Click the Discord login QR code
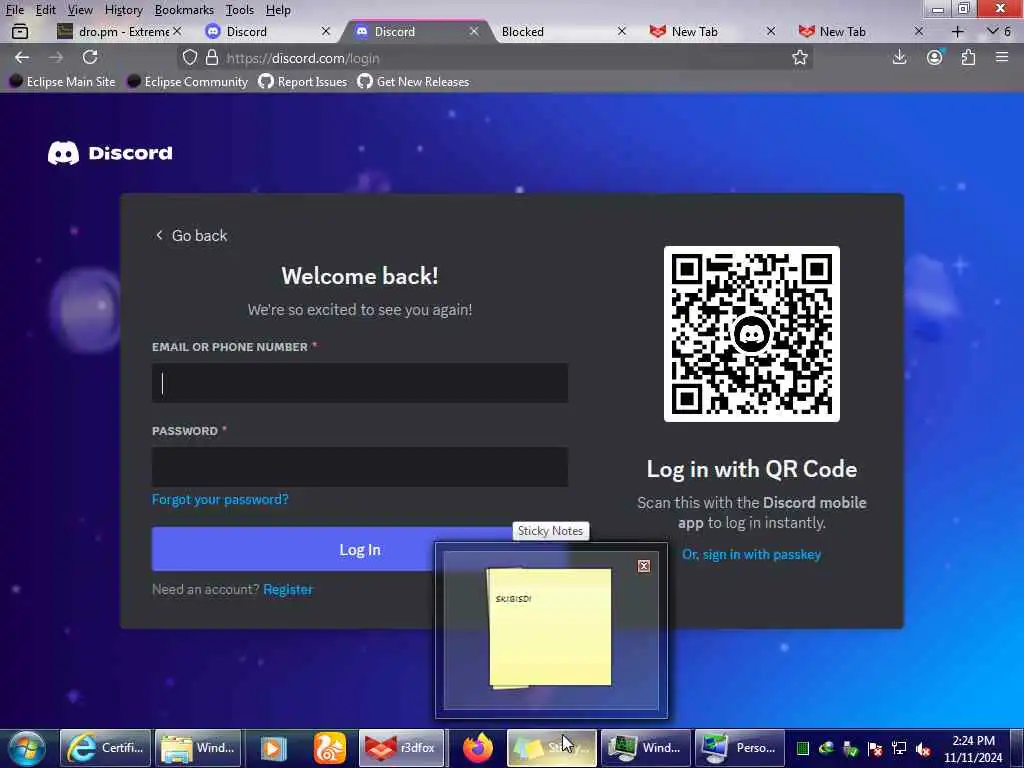The width and height of the screenshot is (1024, 768). coord(752,334)
